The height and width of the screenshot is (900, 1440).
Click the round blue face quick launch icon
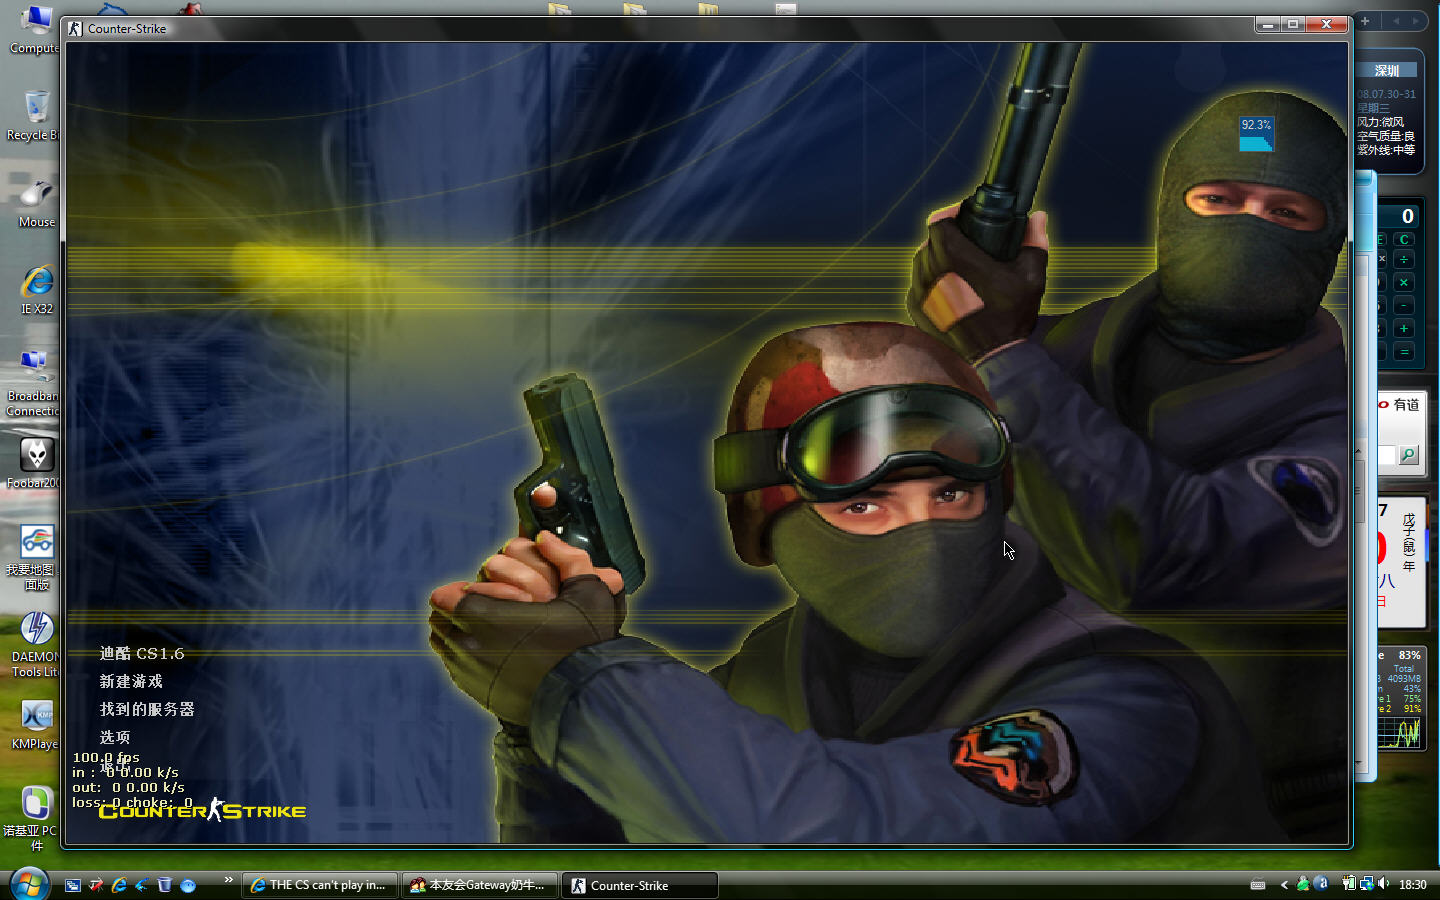188,885
